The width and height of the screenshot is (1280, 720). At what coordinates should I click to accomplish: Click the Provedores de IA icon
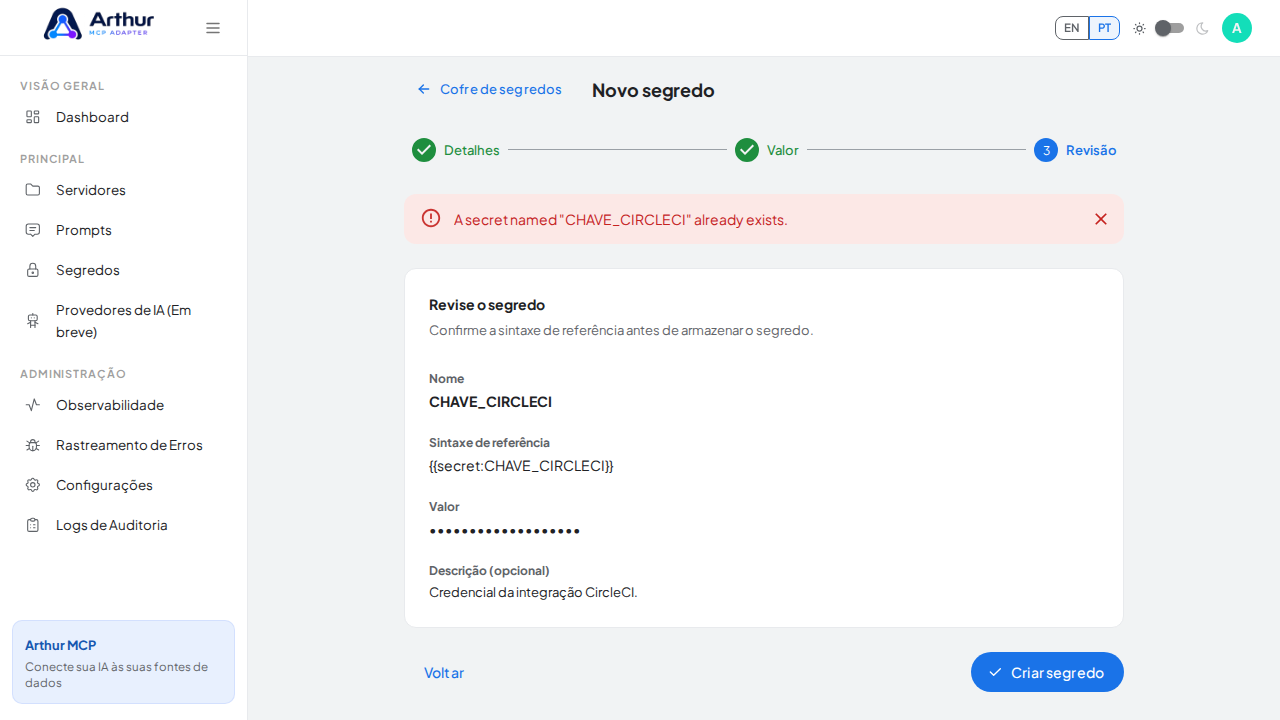(33, 321)
